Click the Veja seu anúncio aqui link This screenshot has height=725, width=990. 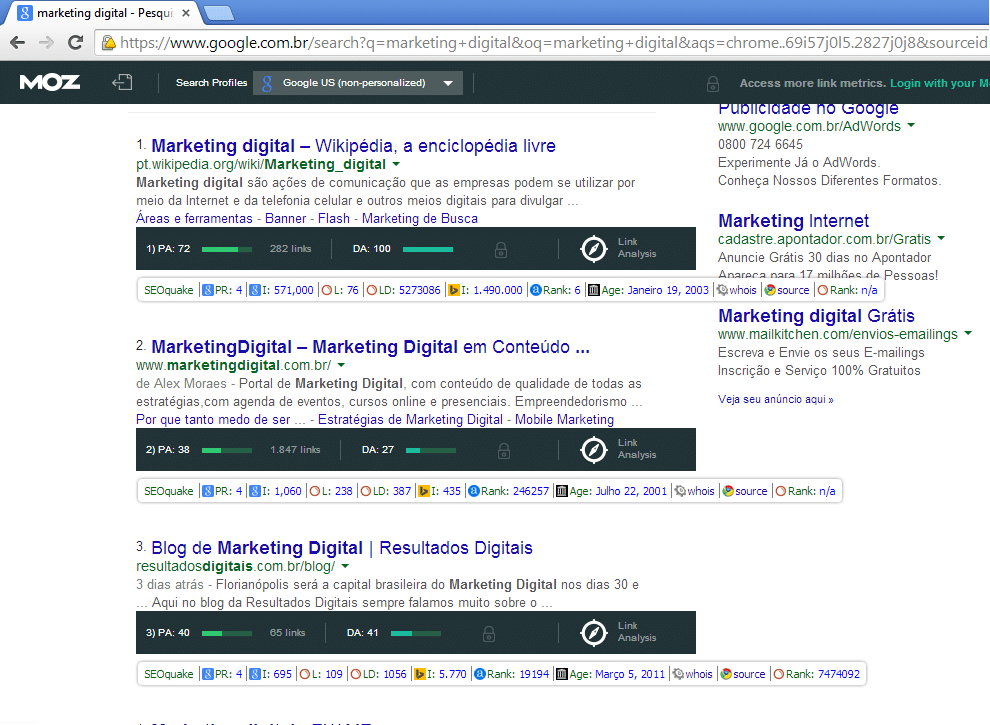[775, 399]
